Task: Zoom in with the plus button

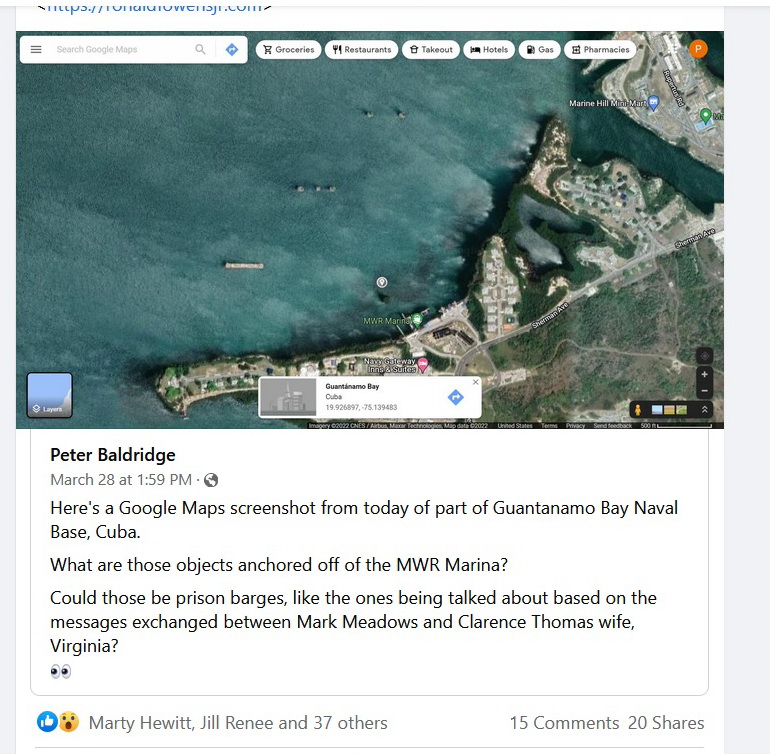Action: (704, 374)
